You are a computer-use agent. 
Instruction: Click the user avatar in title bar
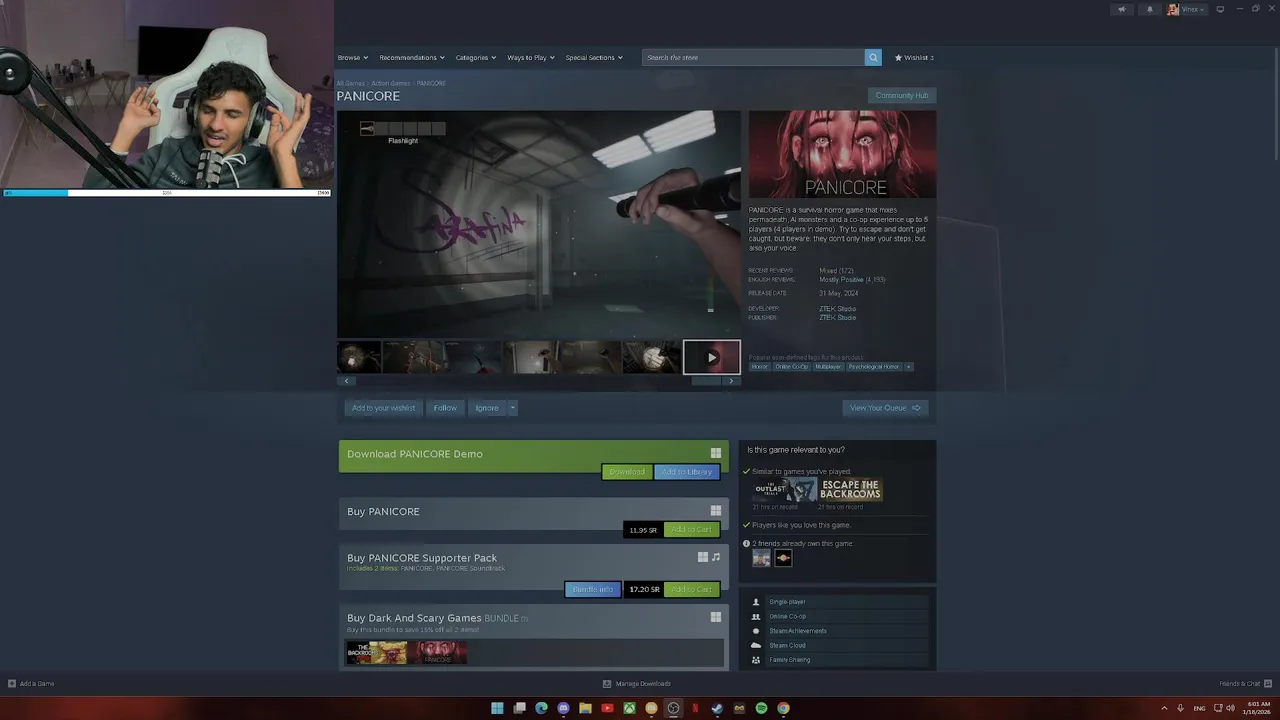(x=1173, y=9)
